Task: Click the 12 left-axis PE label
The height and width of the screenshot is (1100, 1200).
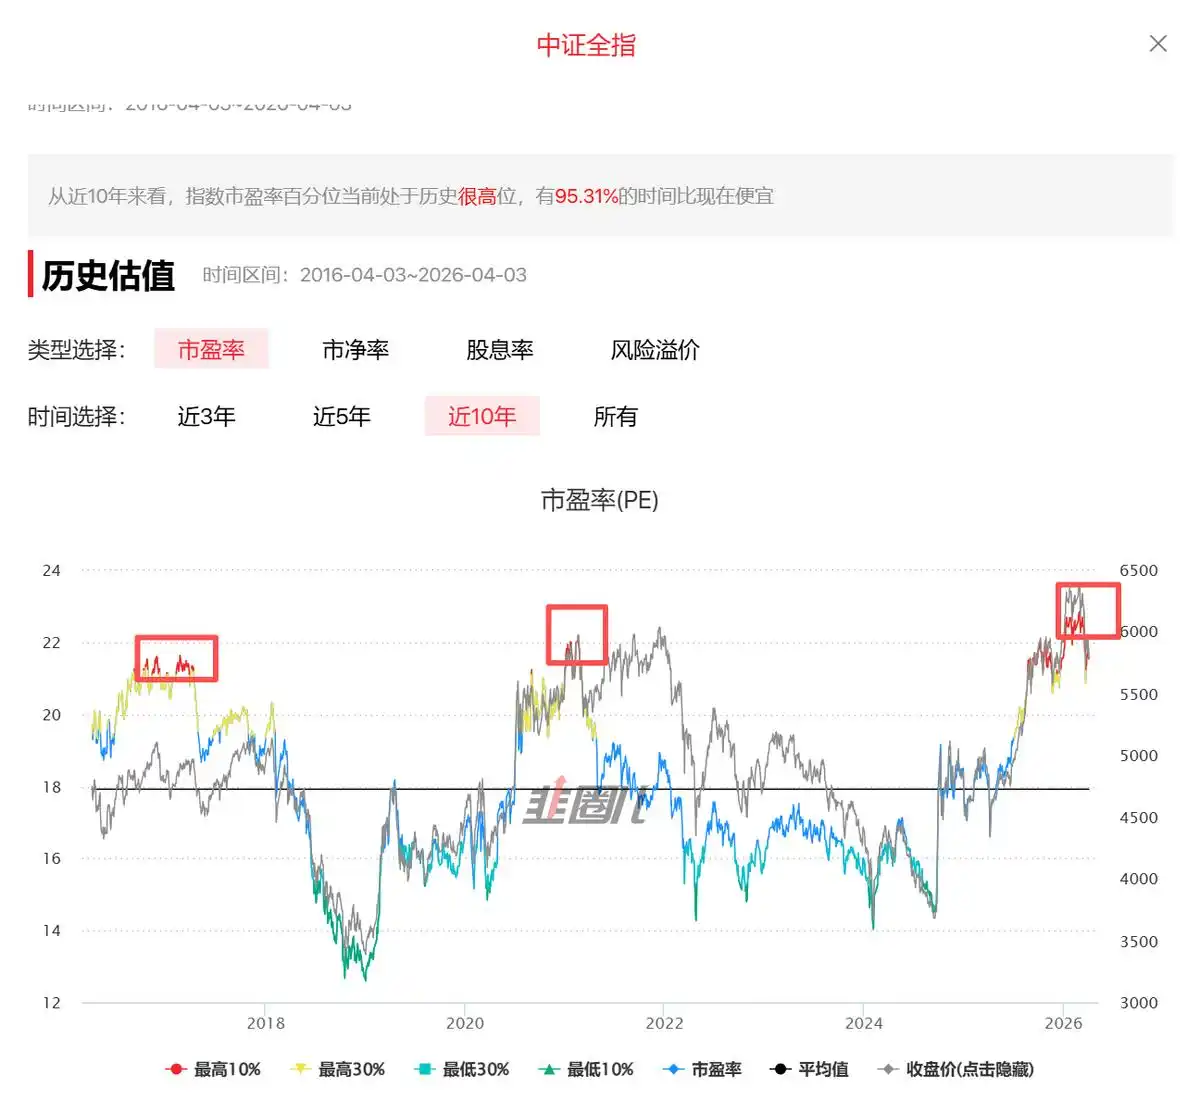Action: (x=51, y=1002)
